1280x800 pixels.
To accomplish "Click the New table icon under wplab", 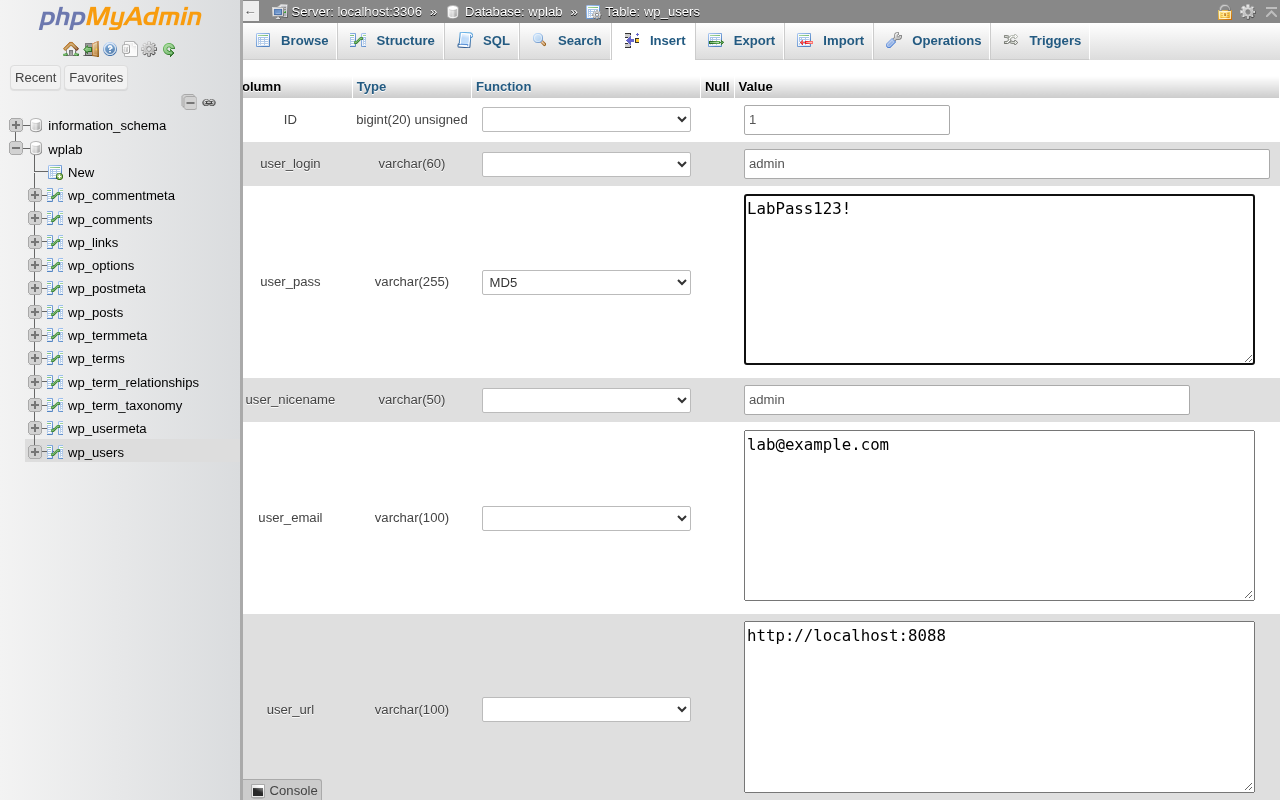I will tap(55, 172).
